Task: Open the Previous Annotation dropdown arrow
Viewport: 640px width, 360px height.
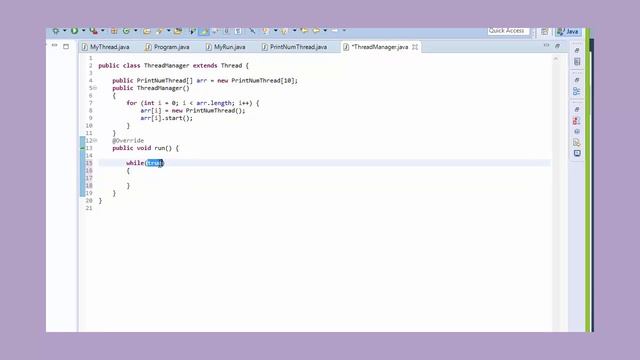Action: coord(294,31)
